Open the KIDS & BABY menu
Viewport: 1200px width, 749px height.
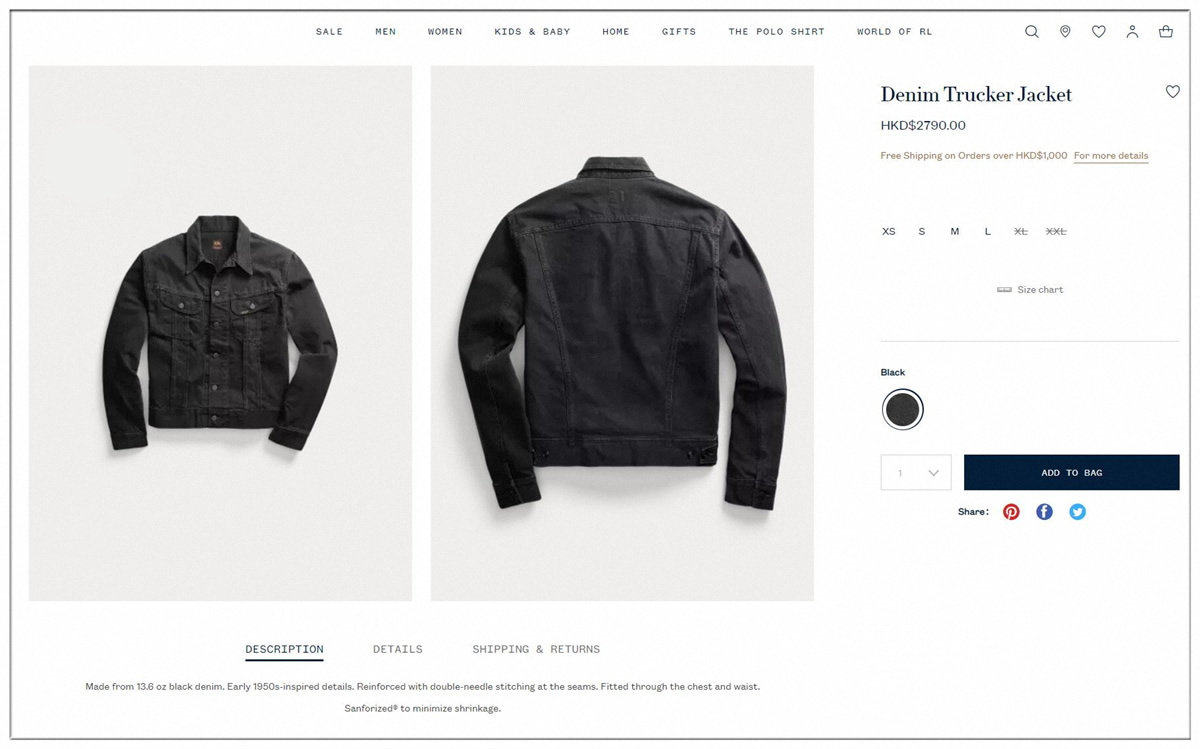532,32
